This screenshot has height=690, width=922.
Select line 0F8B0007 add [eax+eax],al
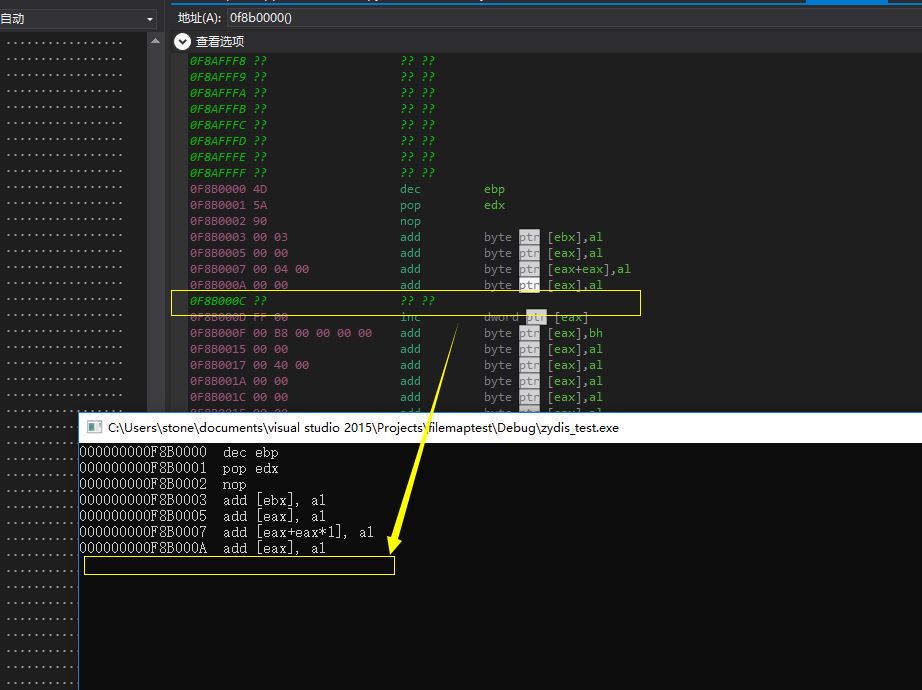pyautogui.click(x=410, y=269)
